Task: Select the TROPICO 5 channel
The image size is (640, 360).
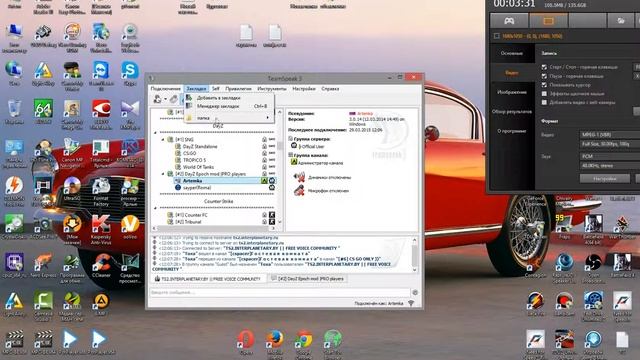Action: pyautogui.click(x=194, y=160)
